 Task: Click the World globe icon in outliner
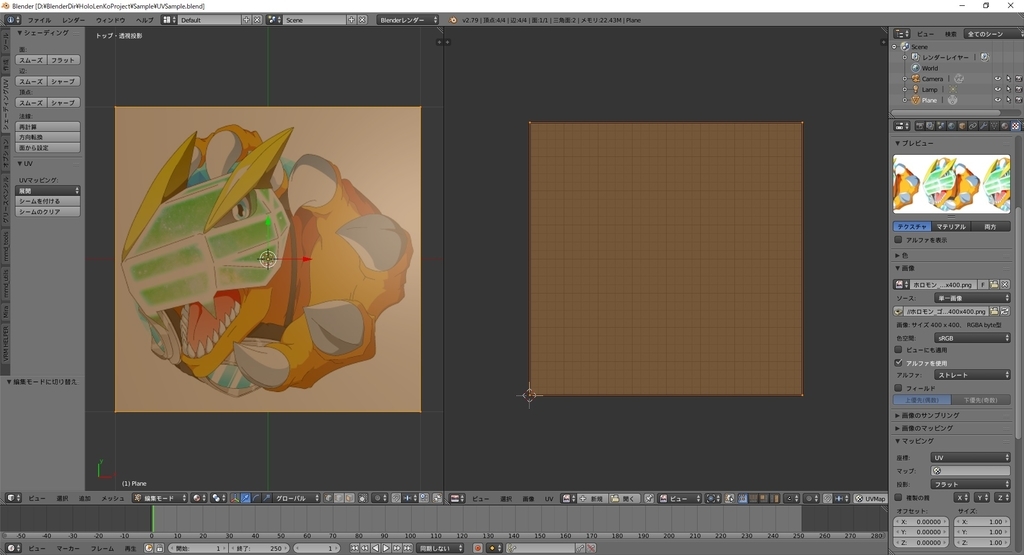point(916,68)
